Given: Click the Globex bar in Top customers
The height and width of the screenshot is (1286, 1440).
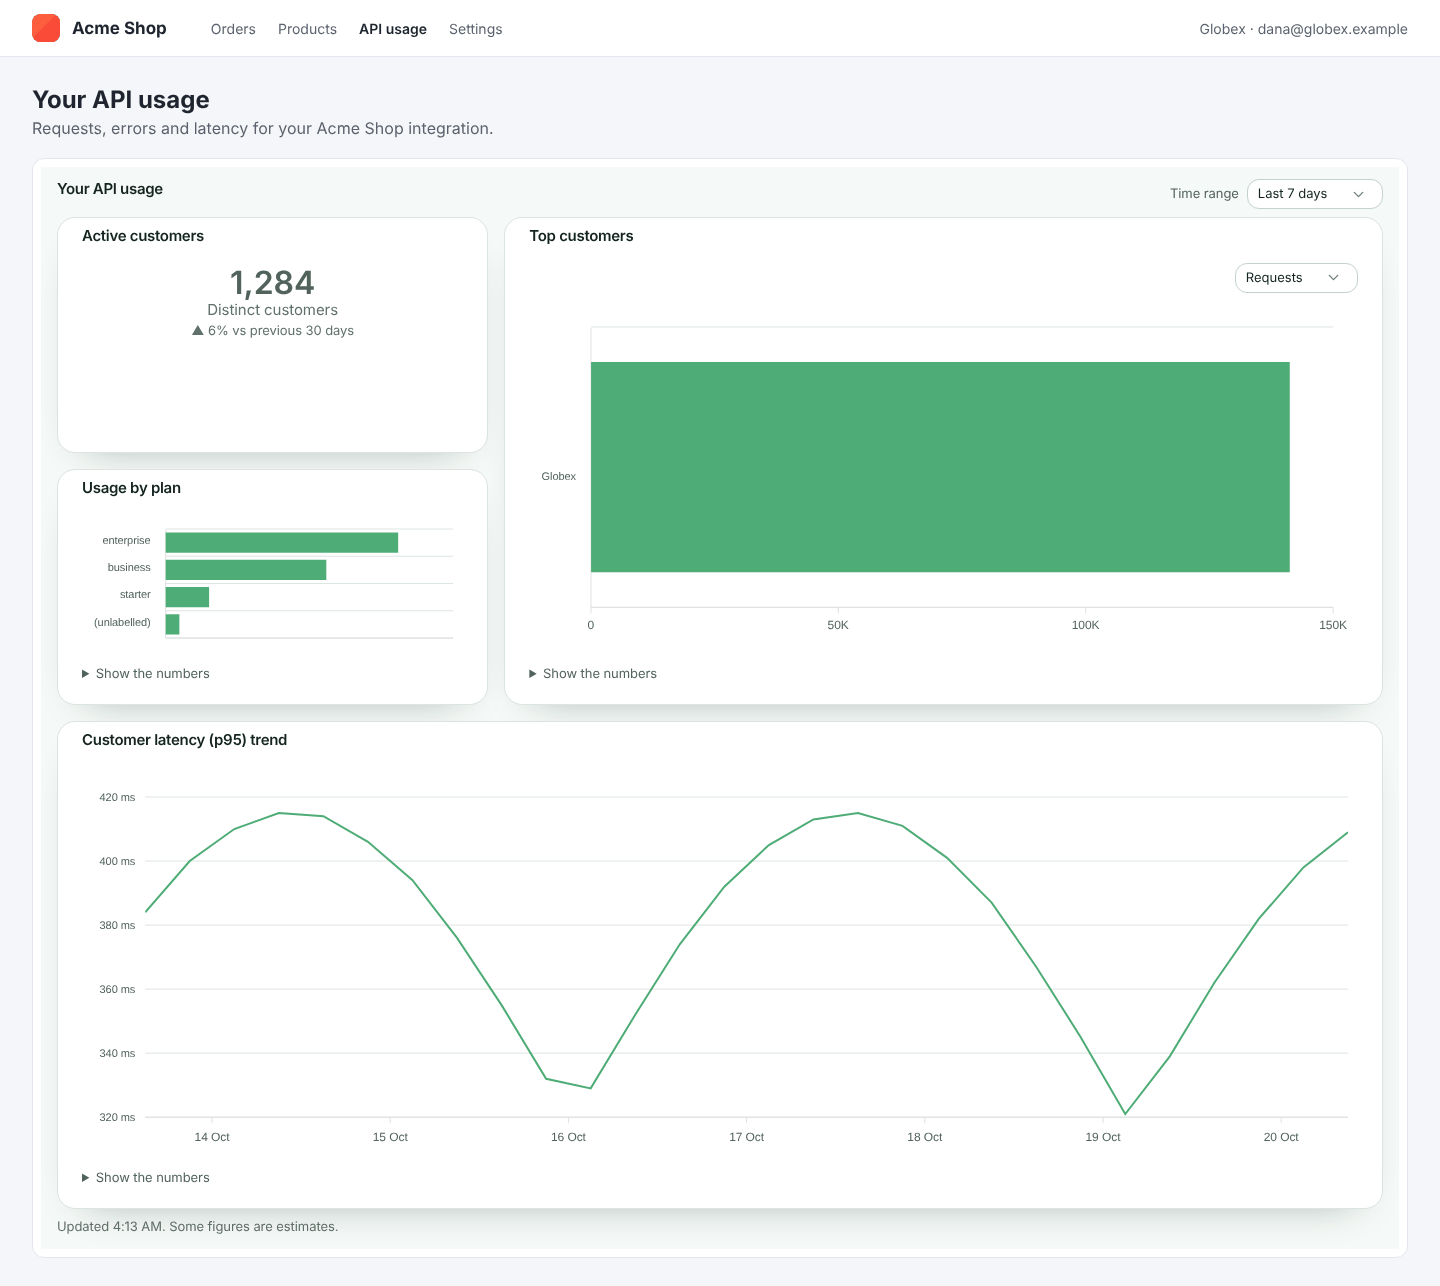Looking at the screenshot, I should (940, 467).
